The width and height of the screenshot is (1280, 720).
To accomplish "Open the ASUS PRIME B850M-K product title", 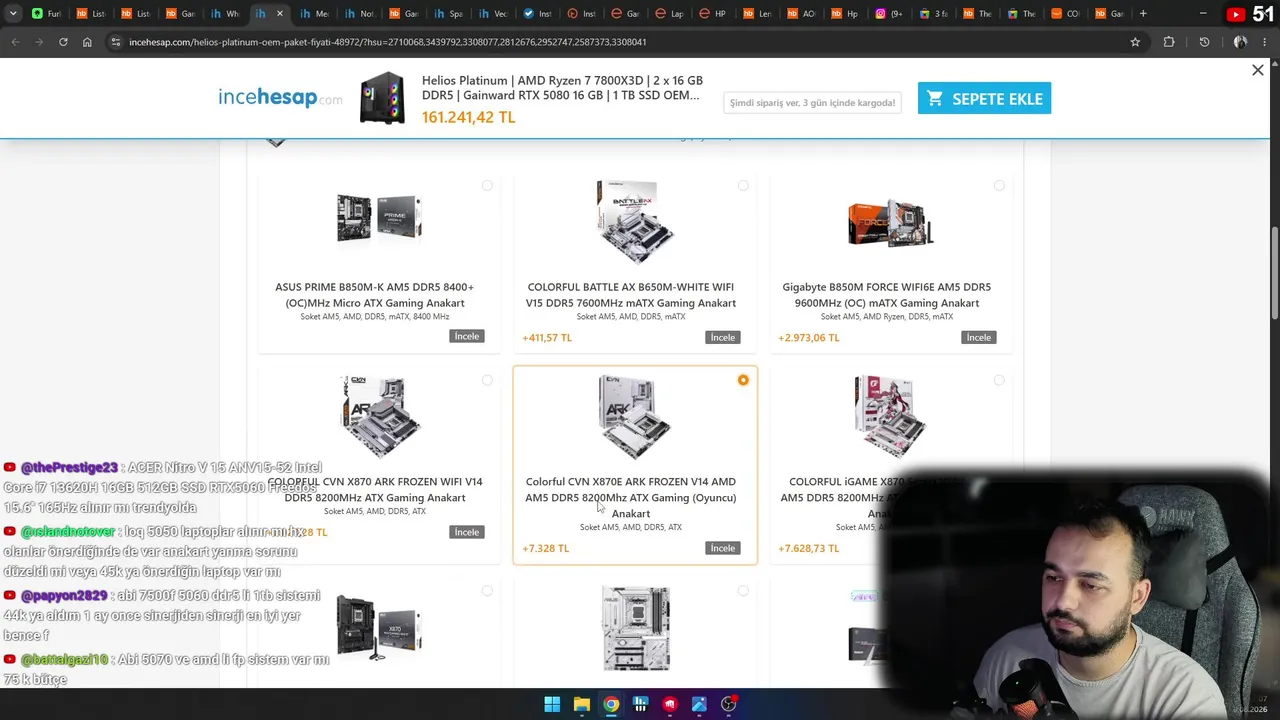I will click(x=375, y=295).
